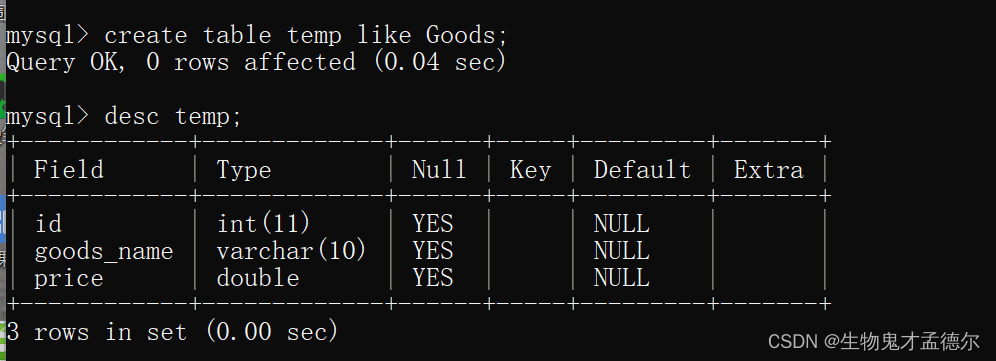Select the Key column header
996x361 pixels.
pyautogui.click(x=530, y=170)
